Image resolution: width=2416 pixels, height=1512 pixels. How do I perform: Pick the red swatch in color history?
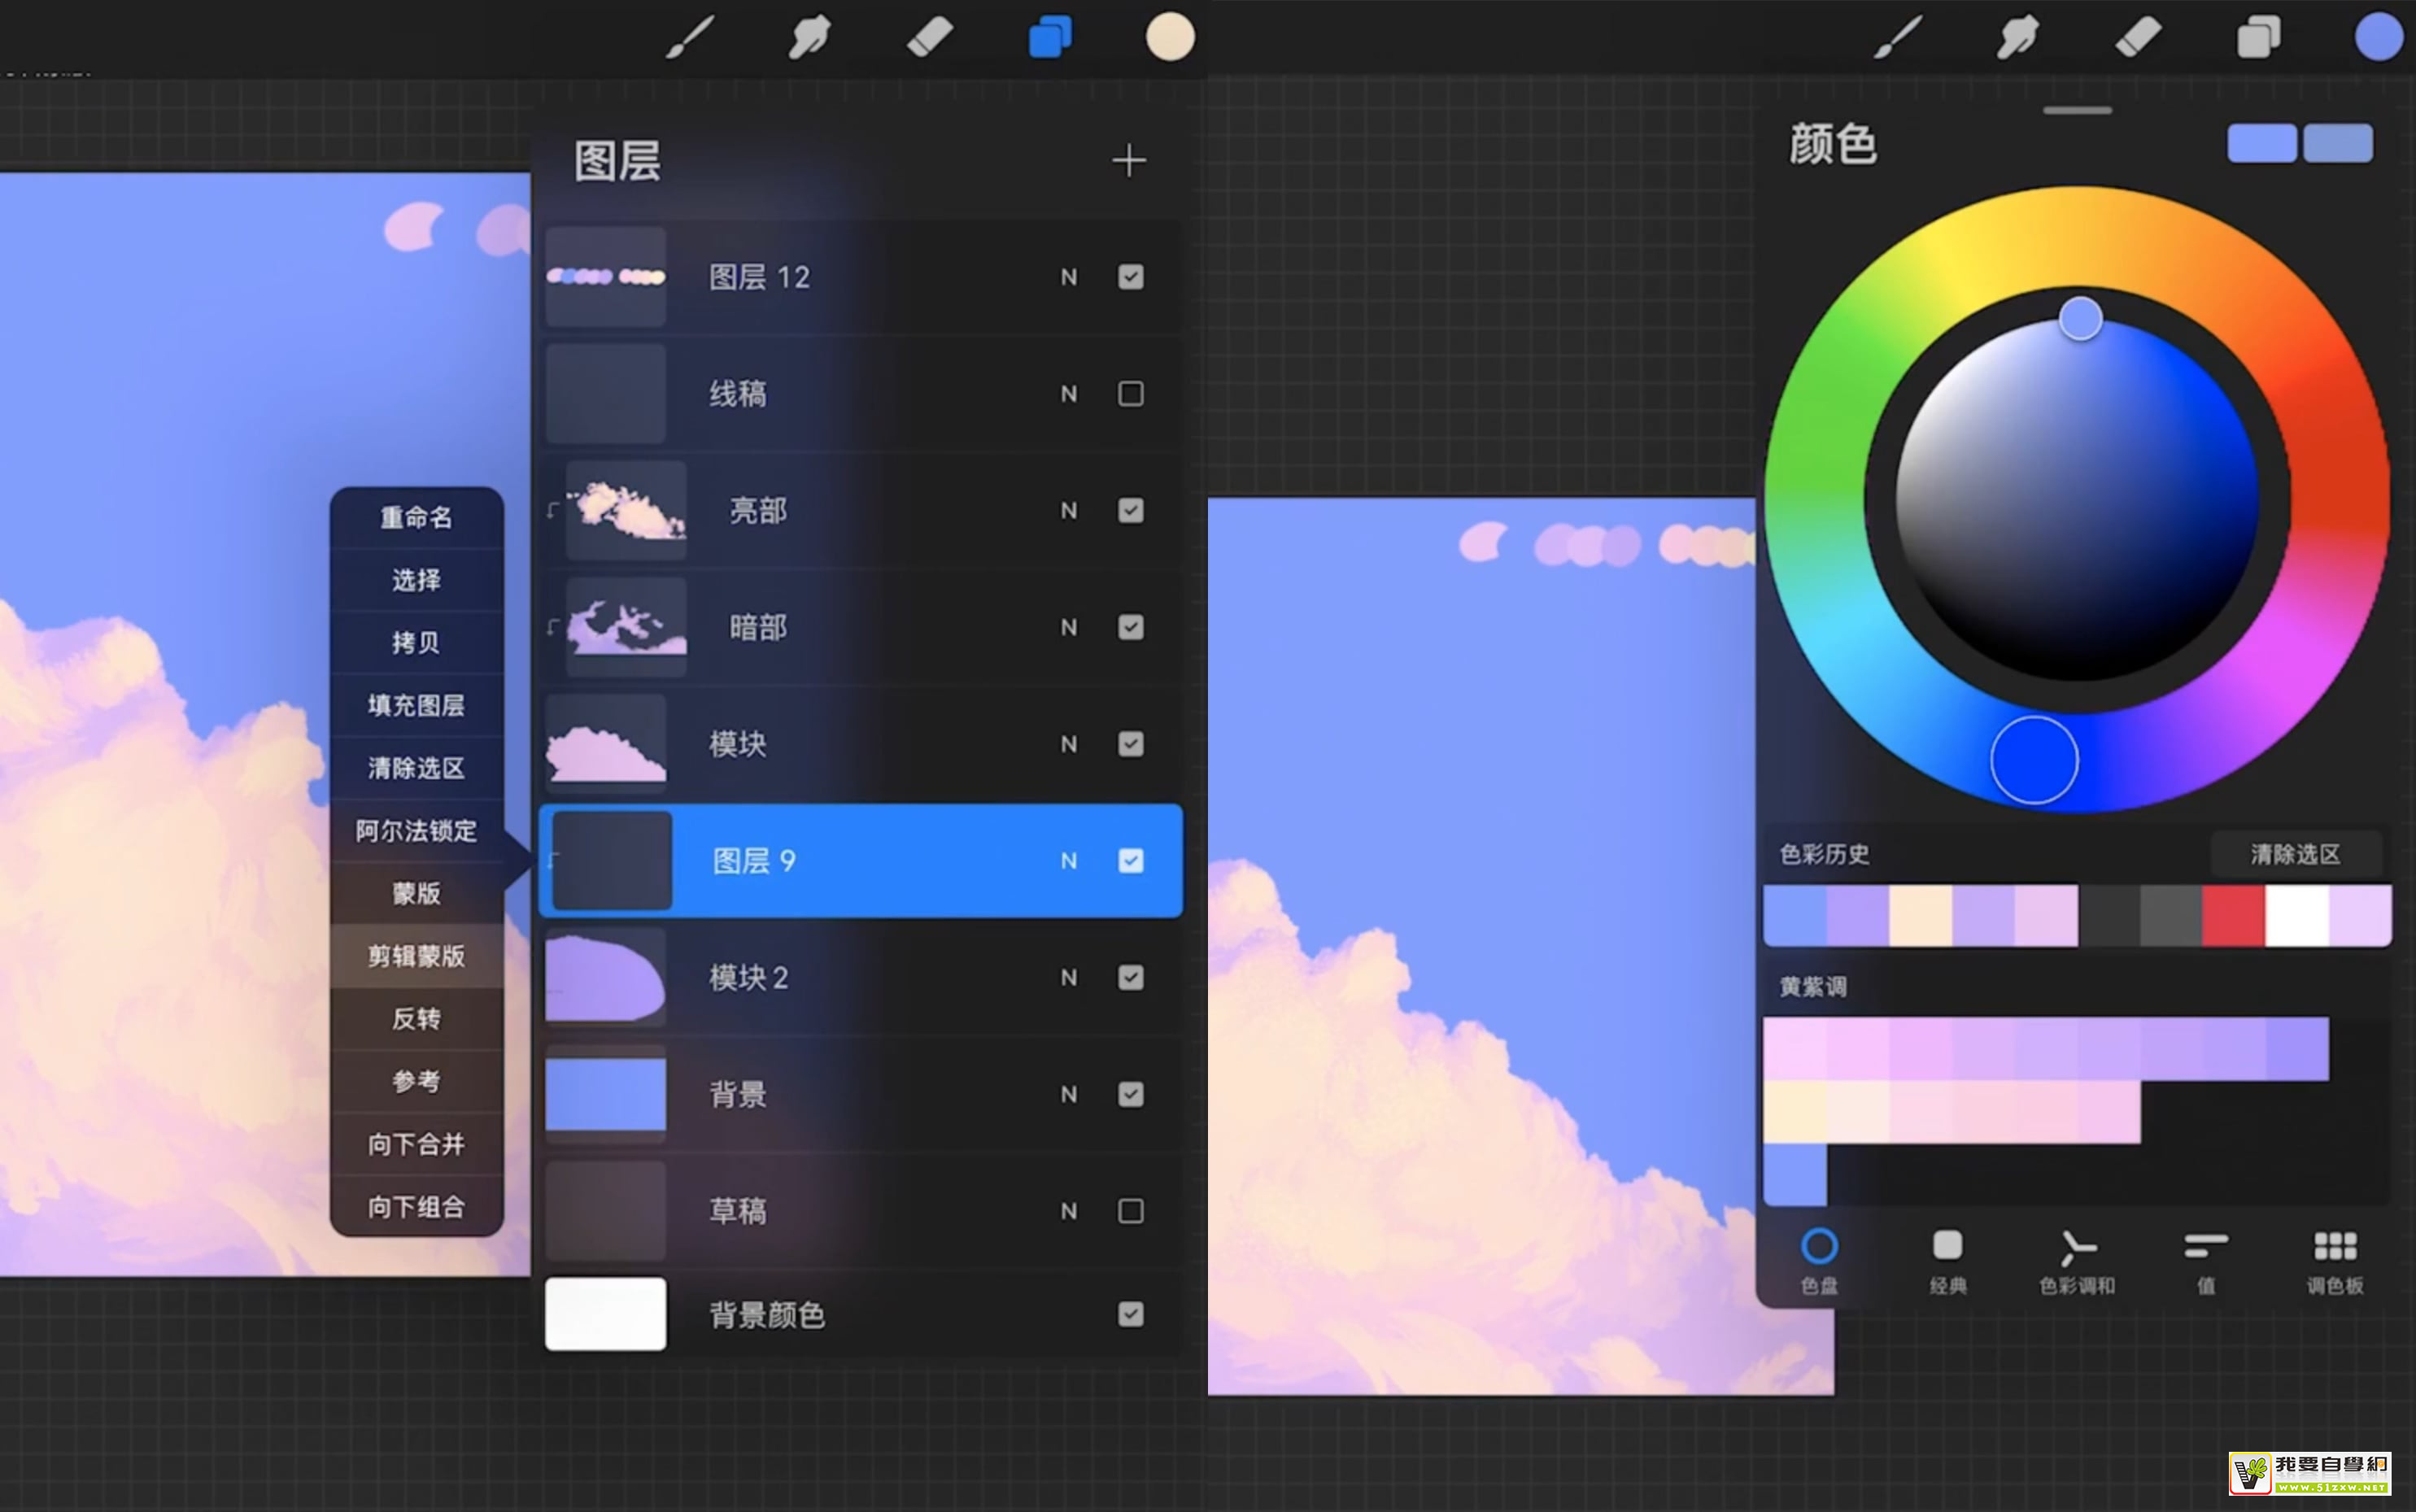pyautogui.click(x=2232, y=915)
